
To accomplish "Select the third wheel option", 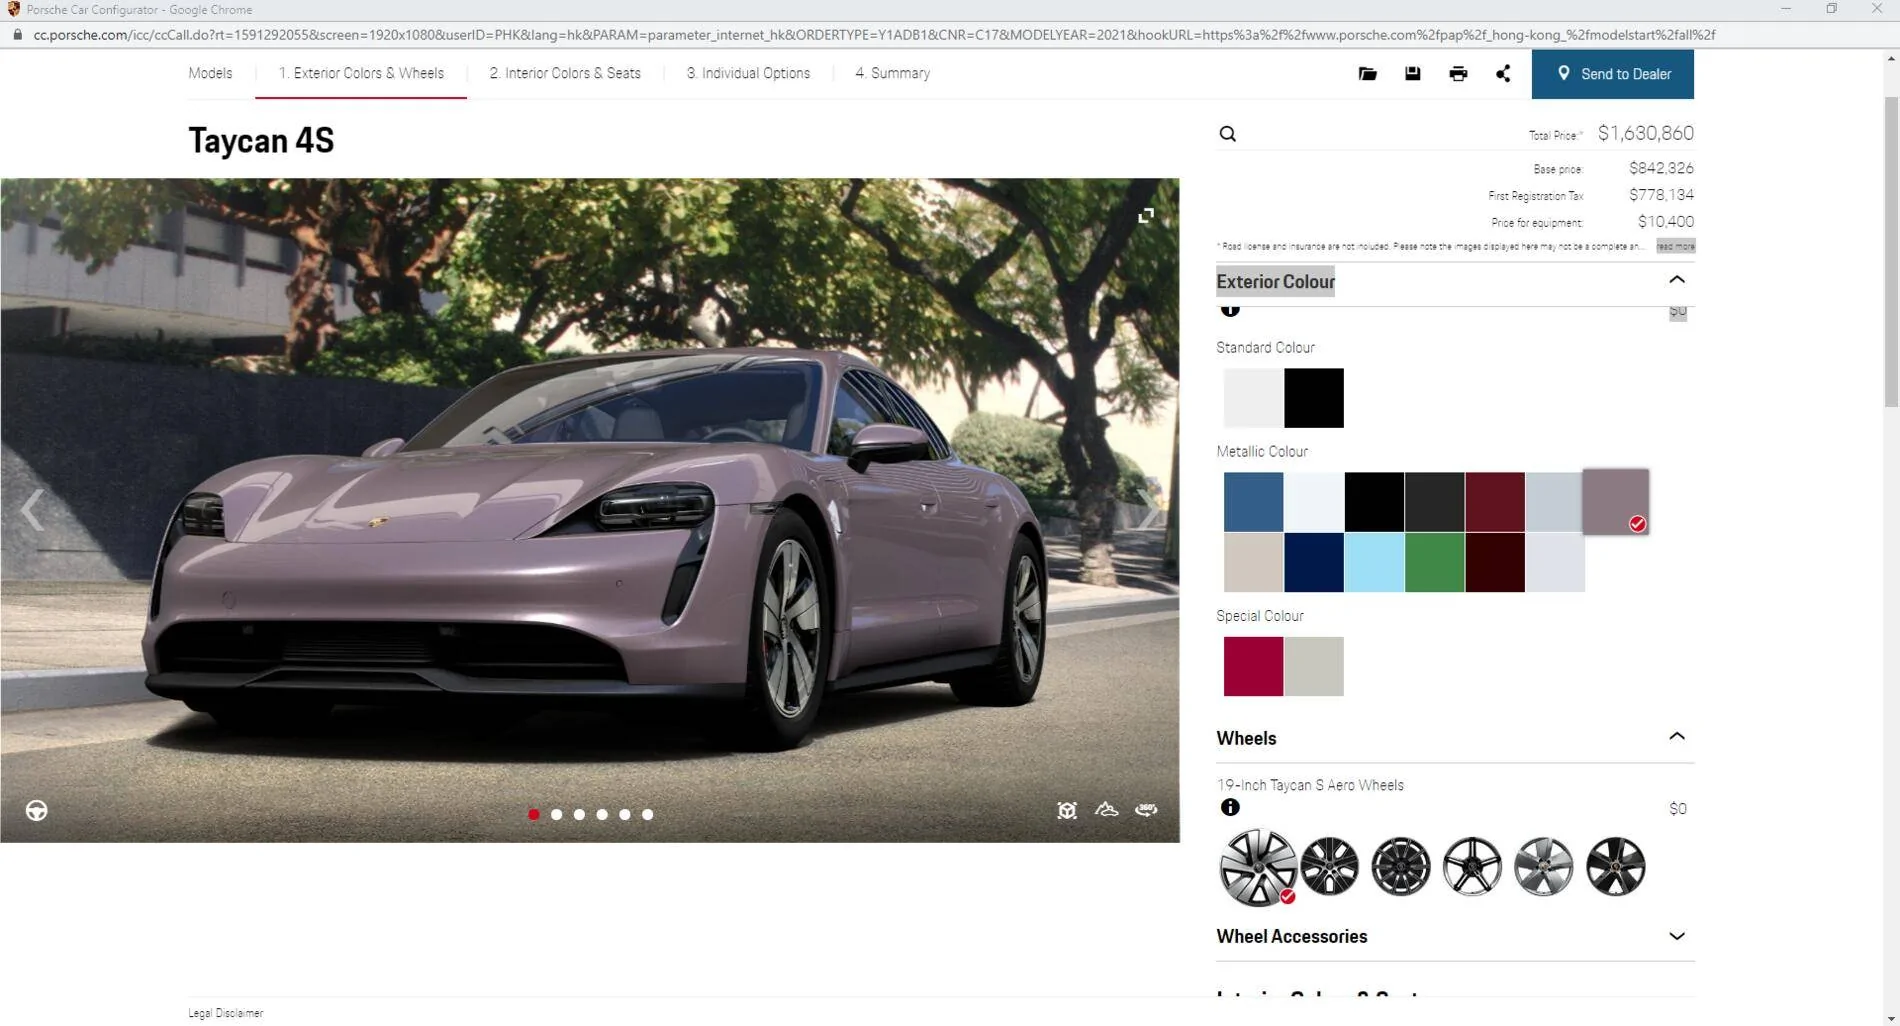I will coord(1400,866).
